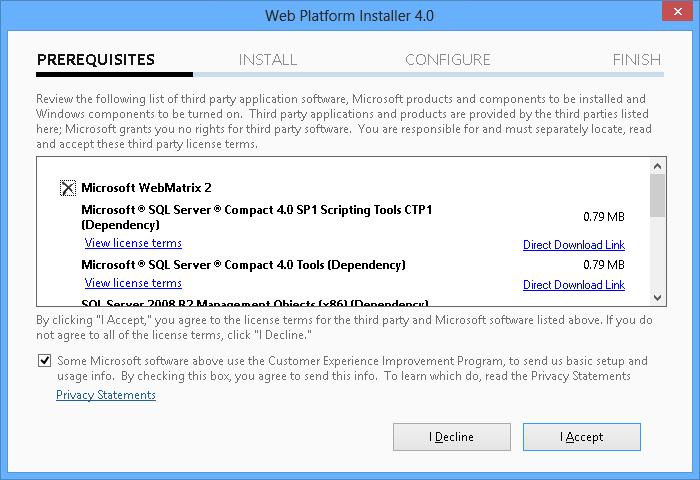Uncheck the Customer Experience Improvement Program checkbox
This screenshot has width=700, height=480.
(44, 361)
